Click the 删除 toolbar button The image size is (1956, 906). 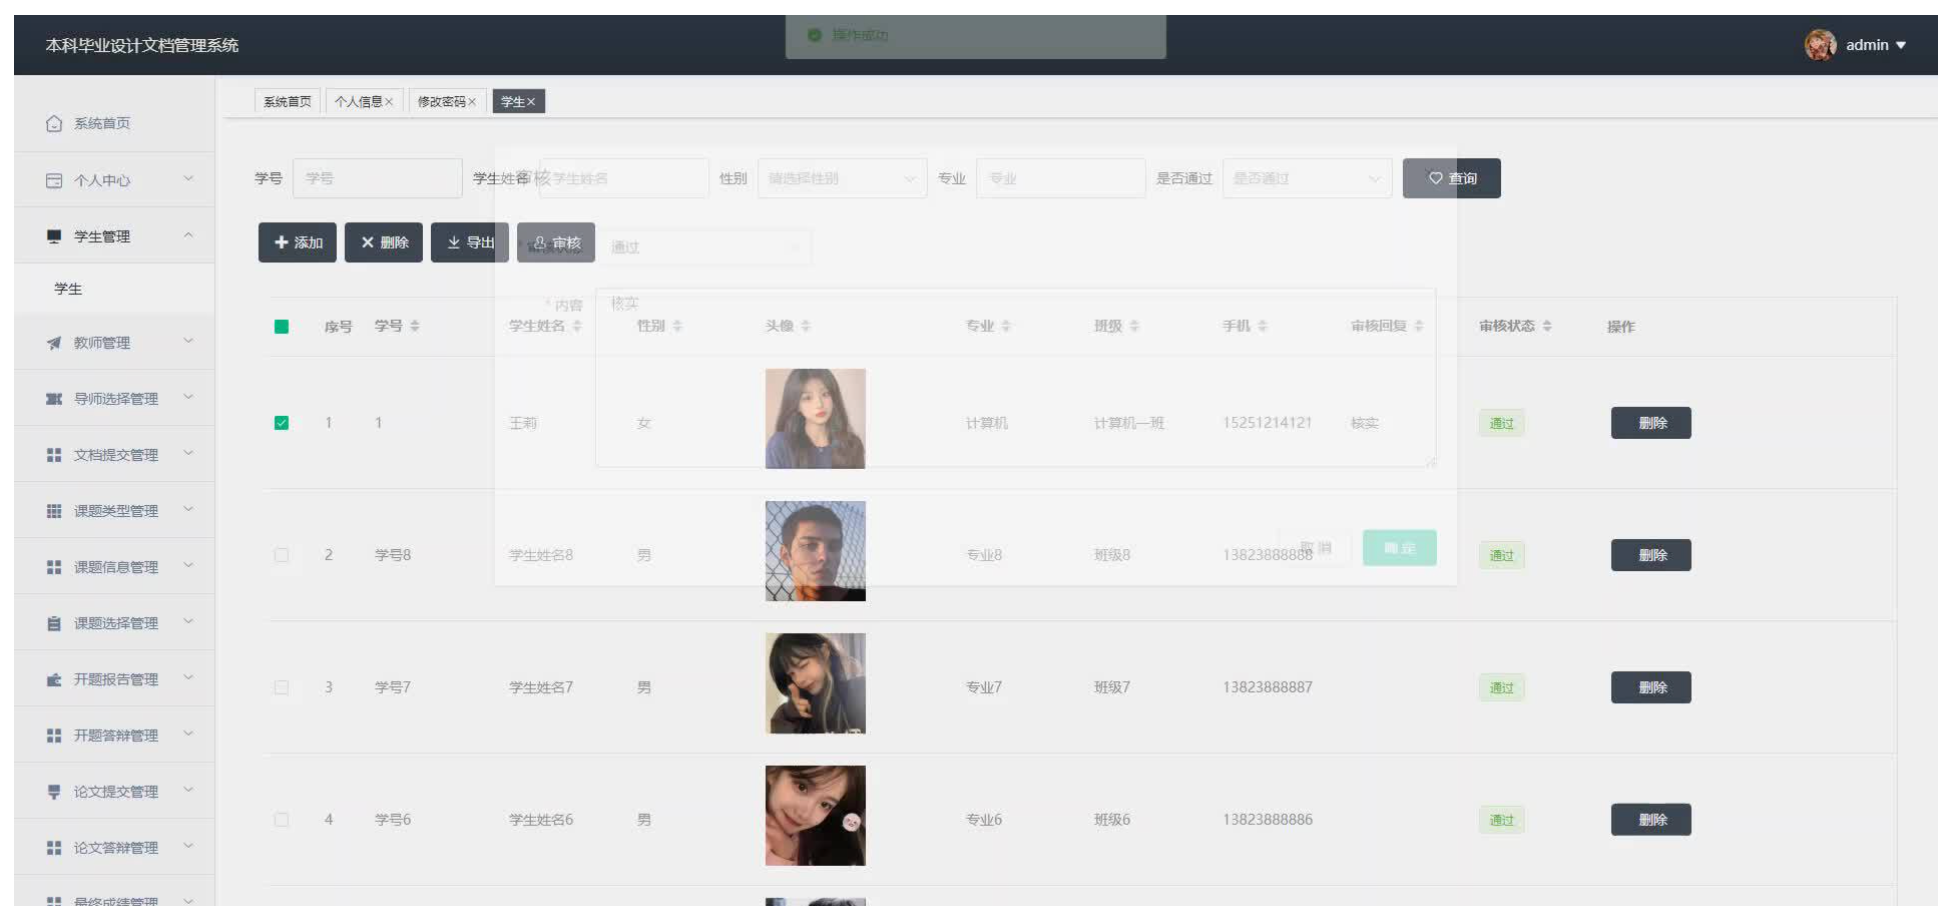click(384, 243)
